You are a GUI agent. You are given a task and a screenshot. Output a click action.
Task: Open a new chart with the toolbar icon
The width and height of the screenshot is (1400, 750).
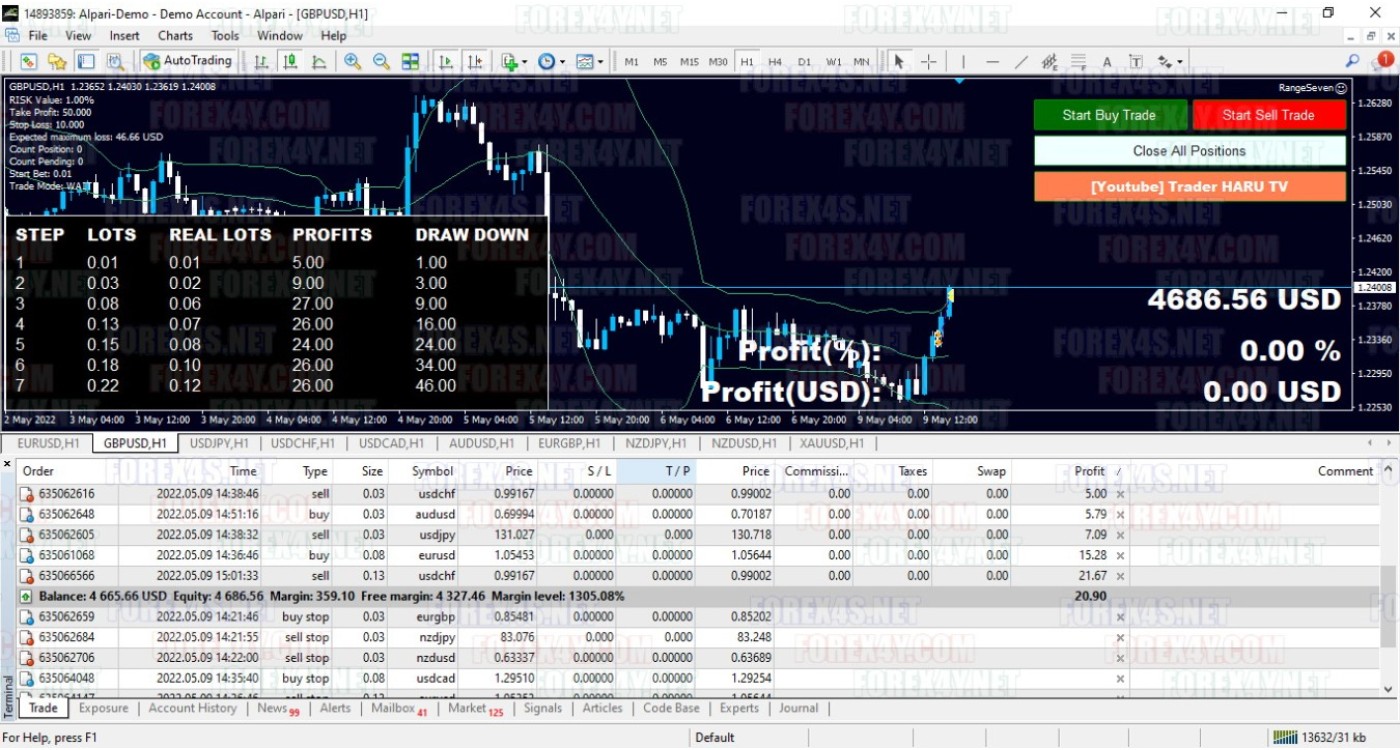[28, 62]
